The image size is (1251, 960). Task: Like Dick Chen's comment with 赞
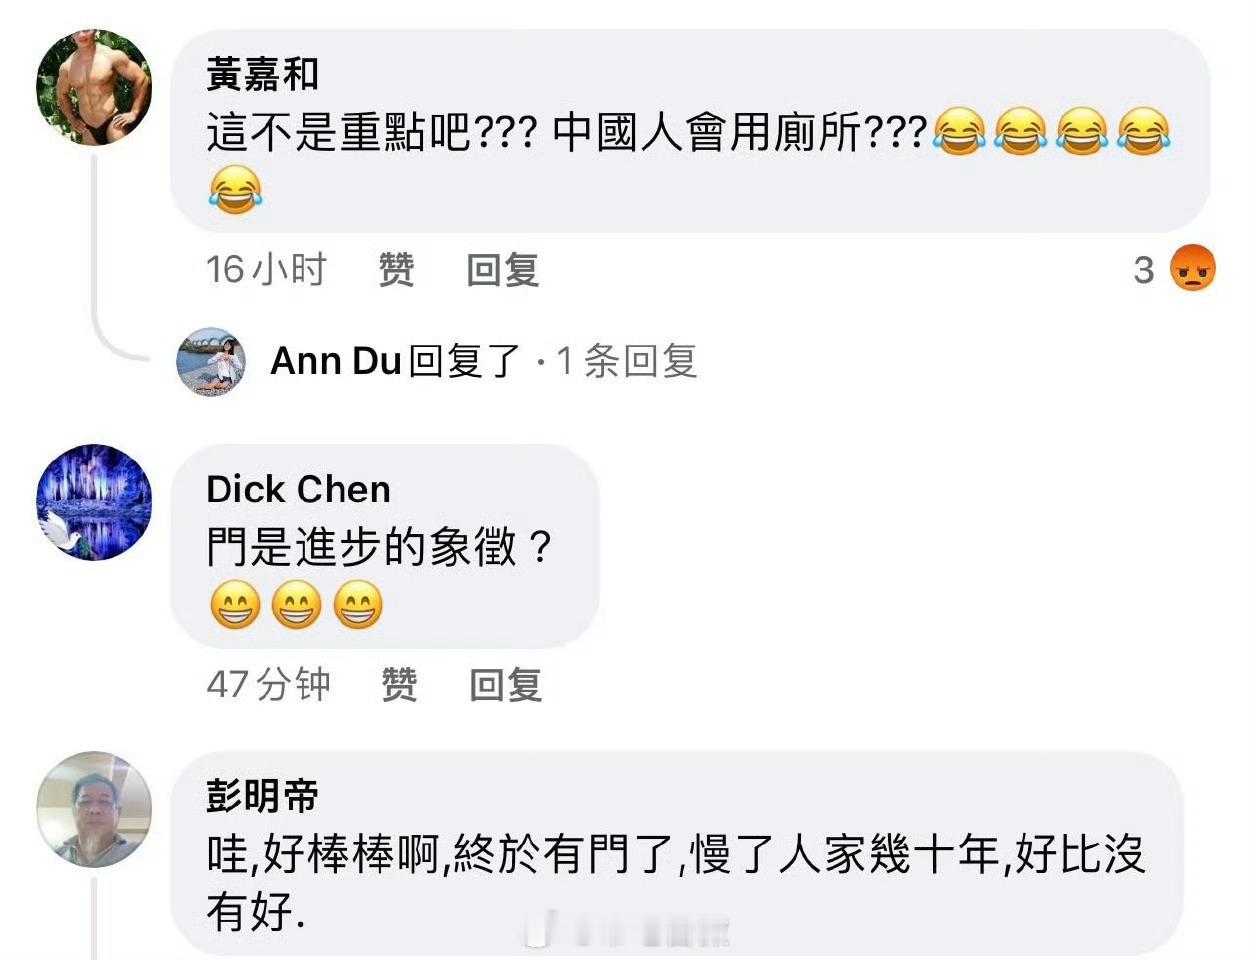(x=399, y=685)
